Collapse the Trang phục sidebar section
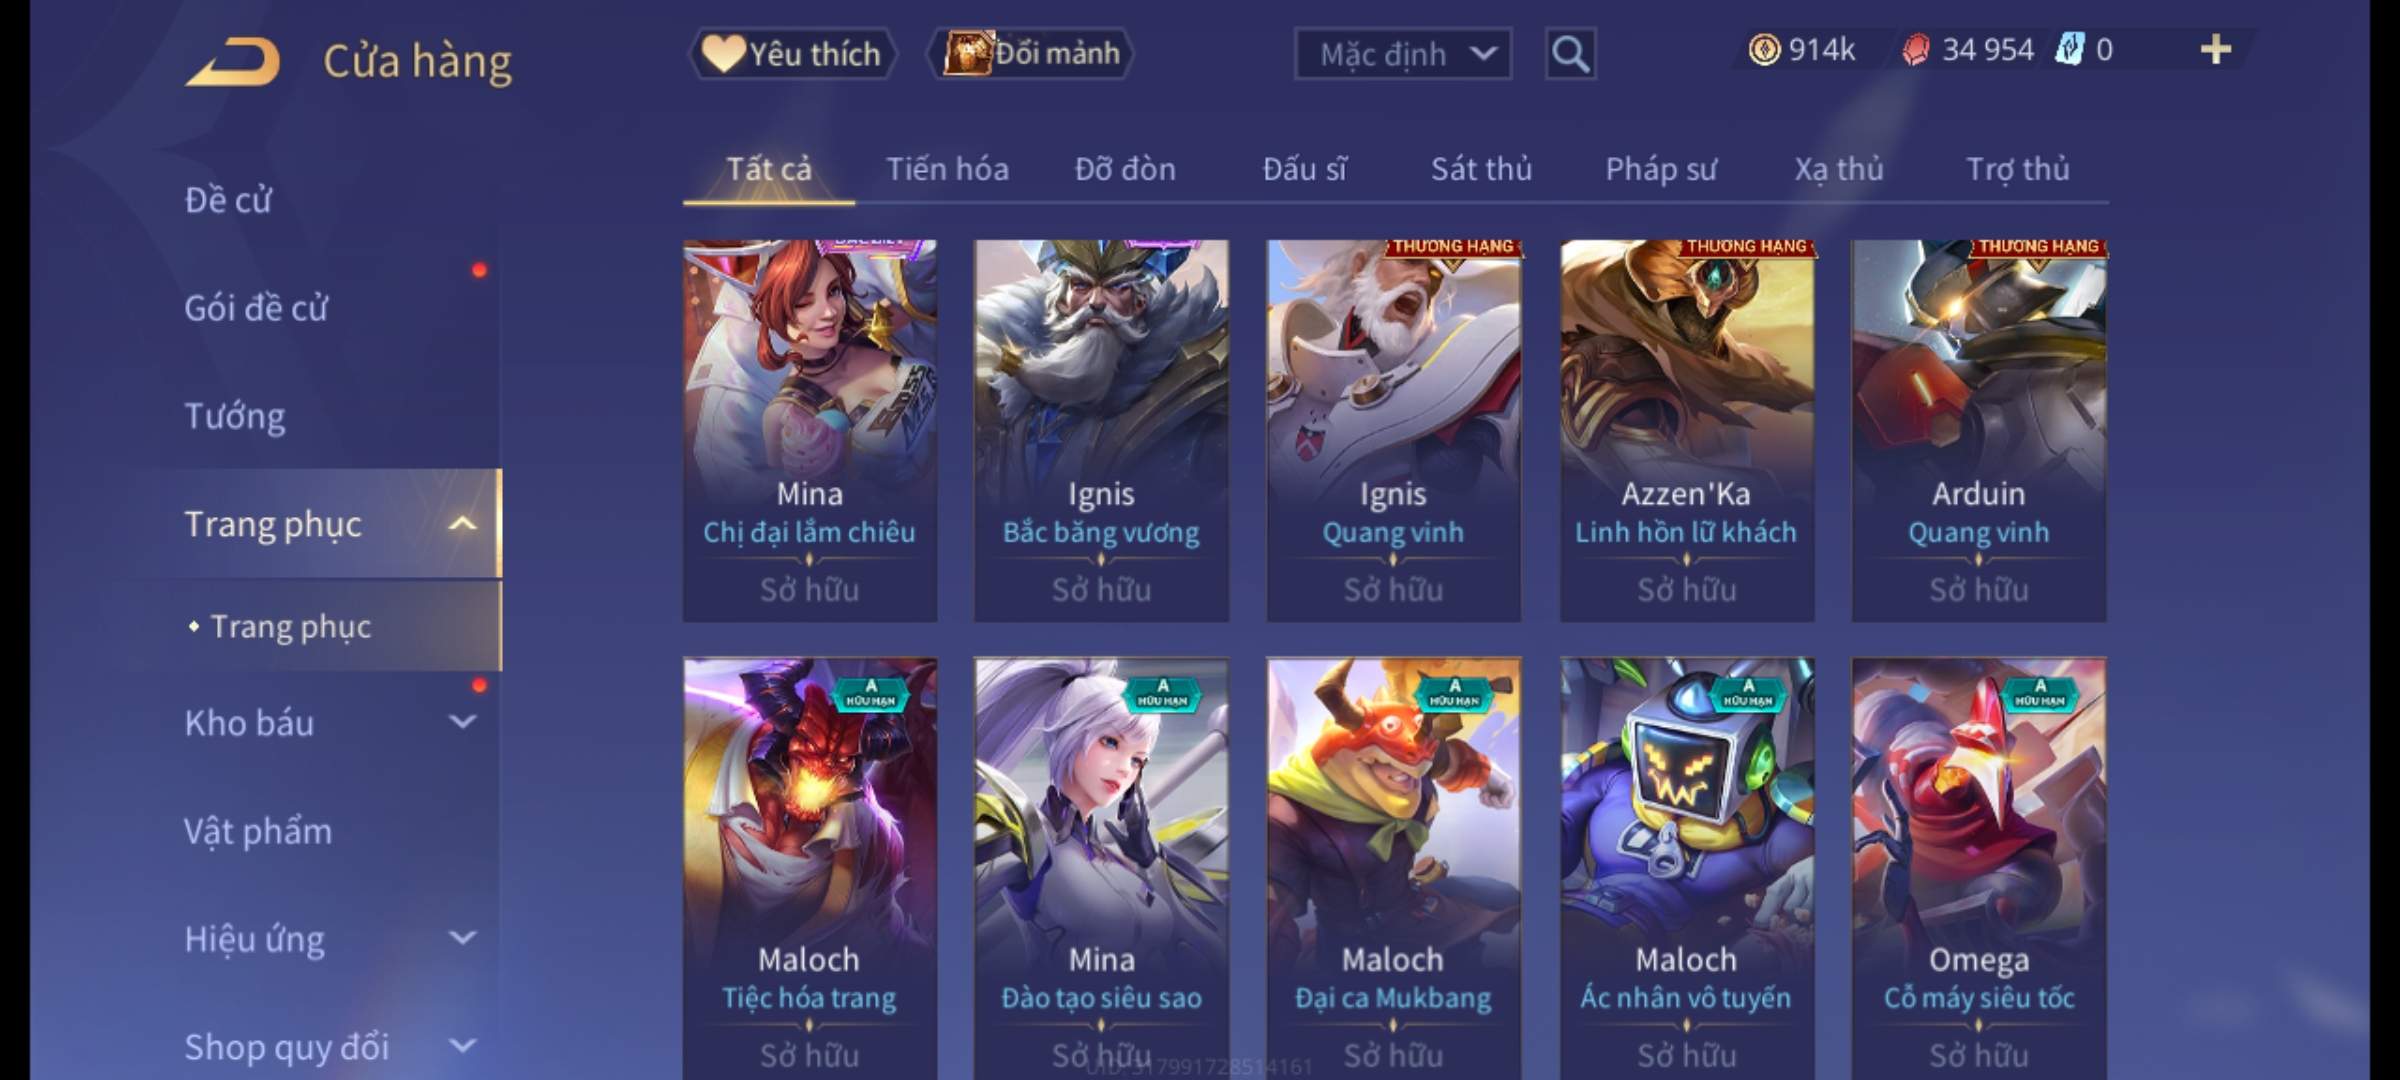This screenshot has width=2400, height=1080. coord(462,524)
